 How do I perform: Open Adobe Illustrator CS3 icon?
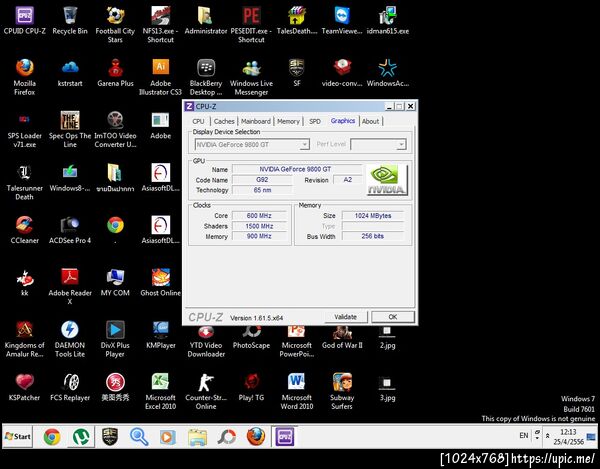click(x=160, y=77)
